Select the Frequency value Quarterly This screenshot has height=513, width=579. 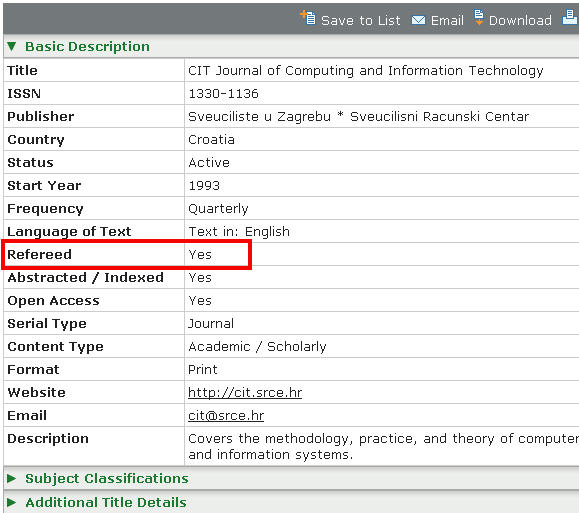pos(218,209)
